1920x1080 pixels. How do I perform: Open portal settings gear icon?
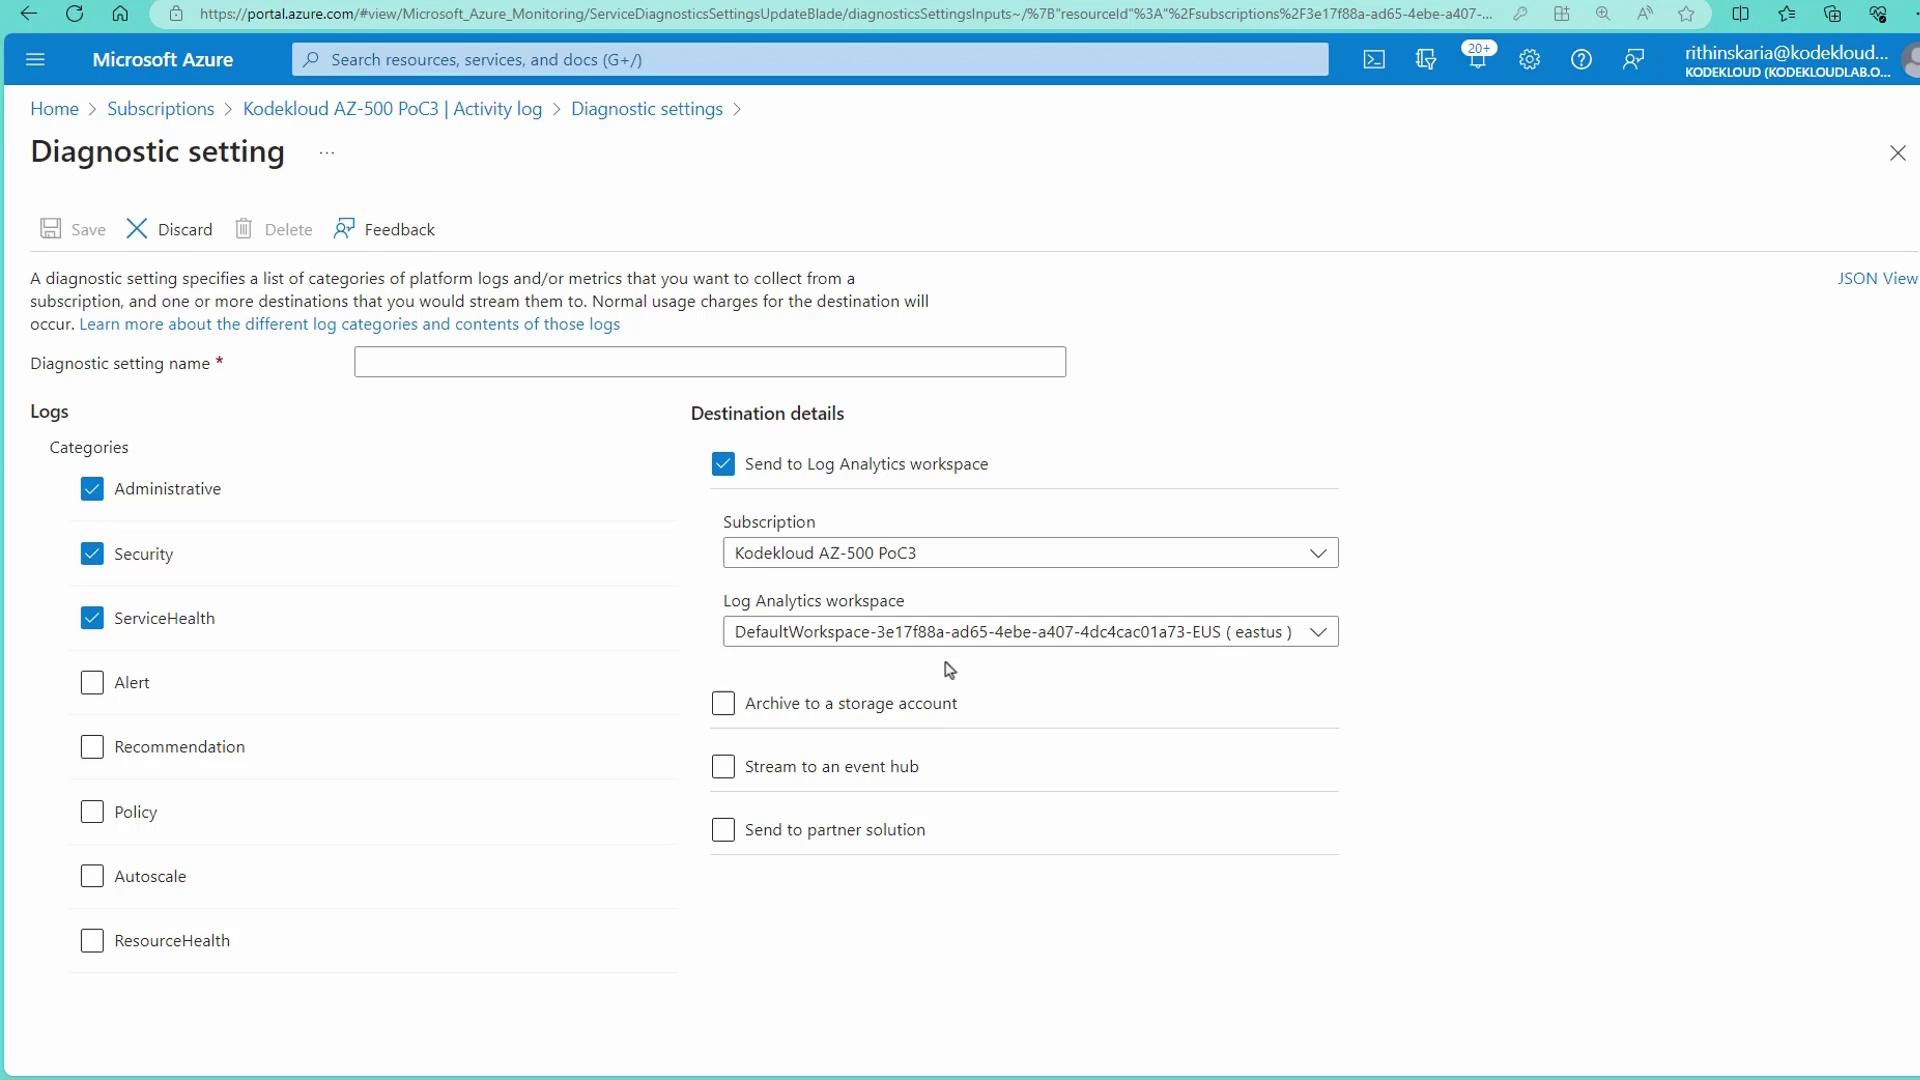point(1529,60)
